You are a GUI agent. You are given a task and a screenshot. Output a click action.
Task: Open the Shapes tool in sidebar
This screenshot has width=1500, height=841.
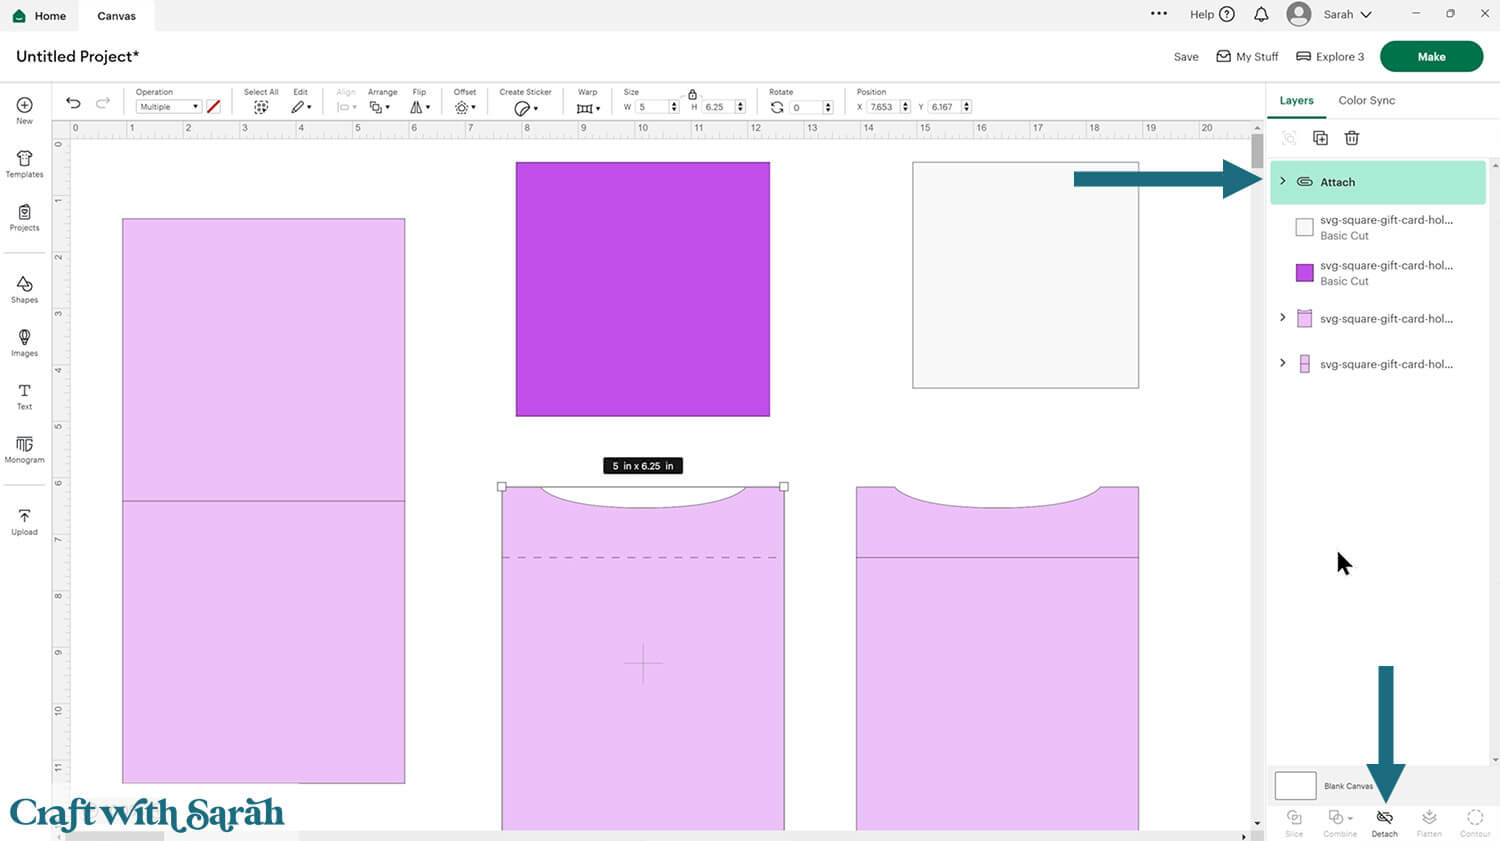click(x=24, y=289)
